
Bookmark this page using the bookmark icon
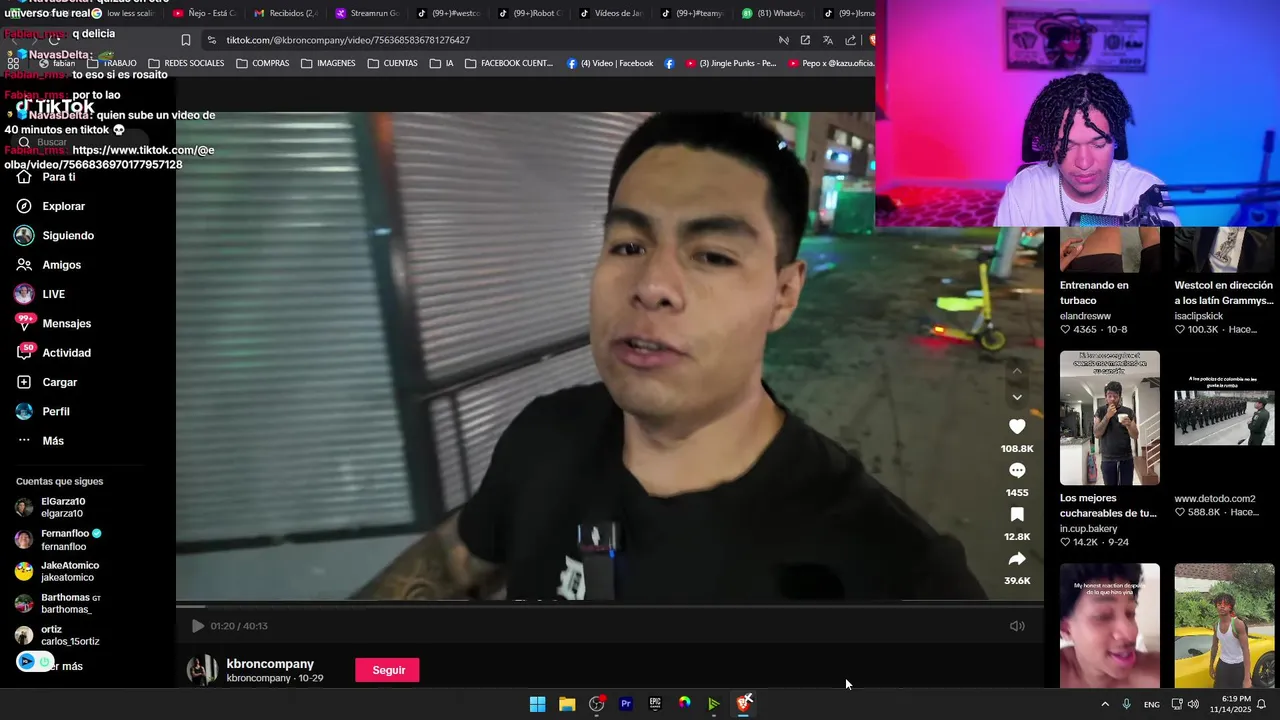[x=186, y=40]
